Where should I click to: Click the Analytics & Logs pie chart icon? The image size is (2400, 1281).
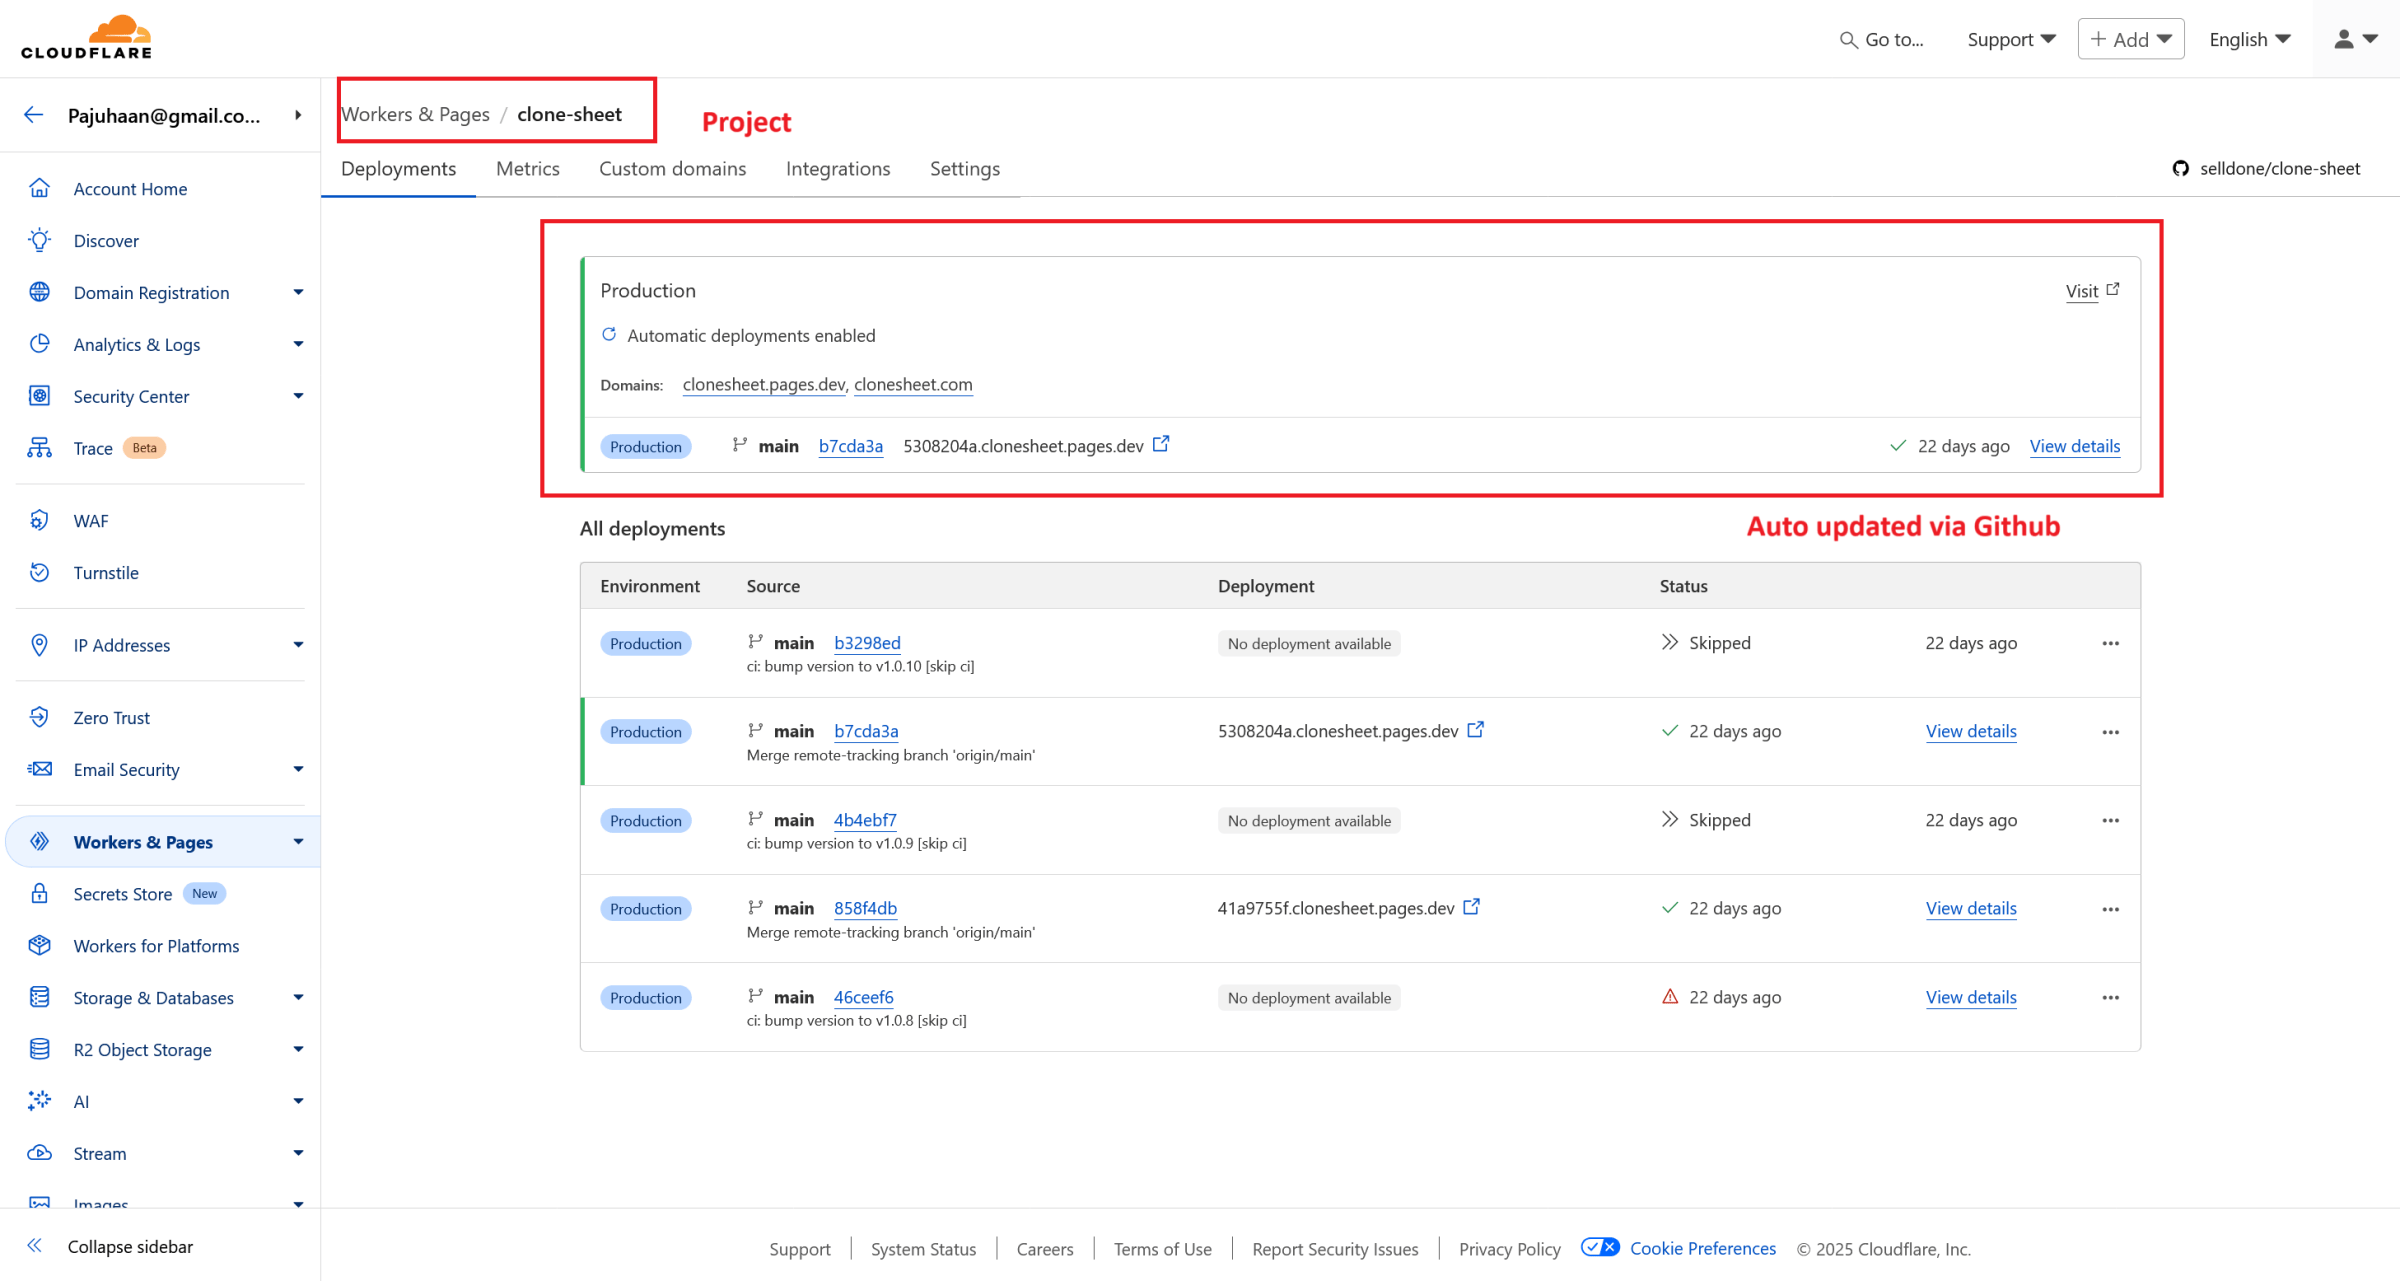(x=40, y=344)
